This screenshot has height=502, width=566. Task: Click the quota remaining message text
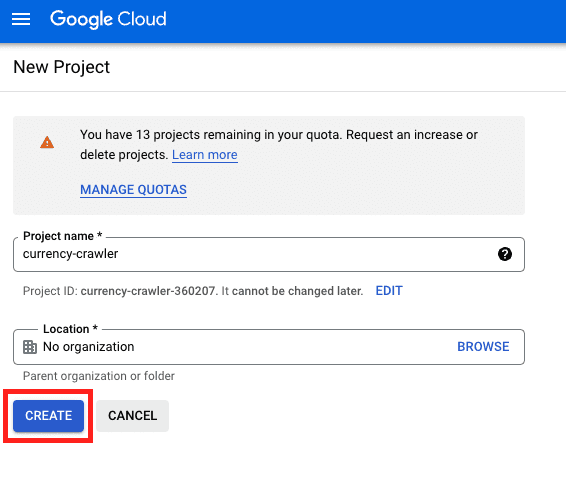(279, 145)
